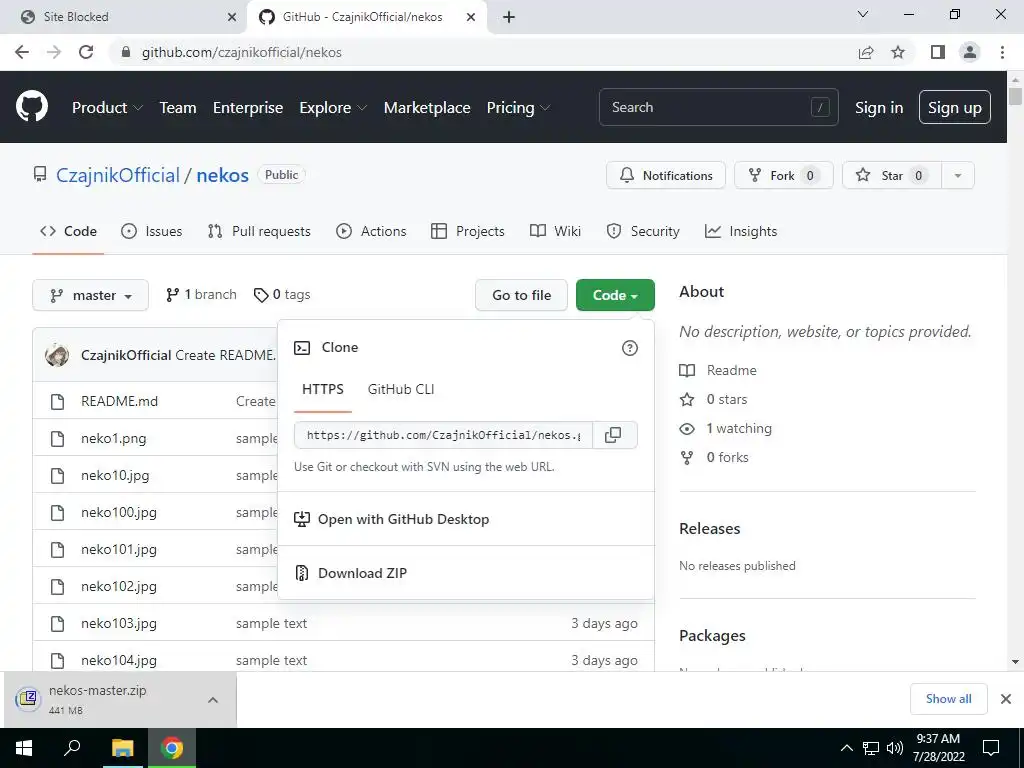Open a new browser tab with plus icon
1024x768 pixels.
point(509,17)
